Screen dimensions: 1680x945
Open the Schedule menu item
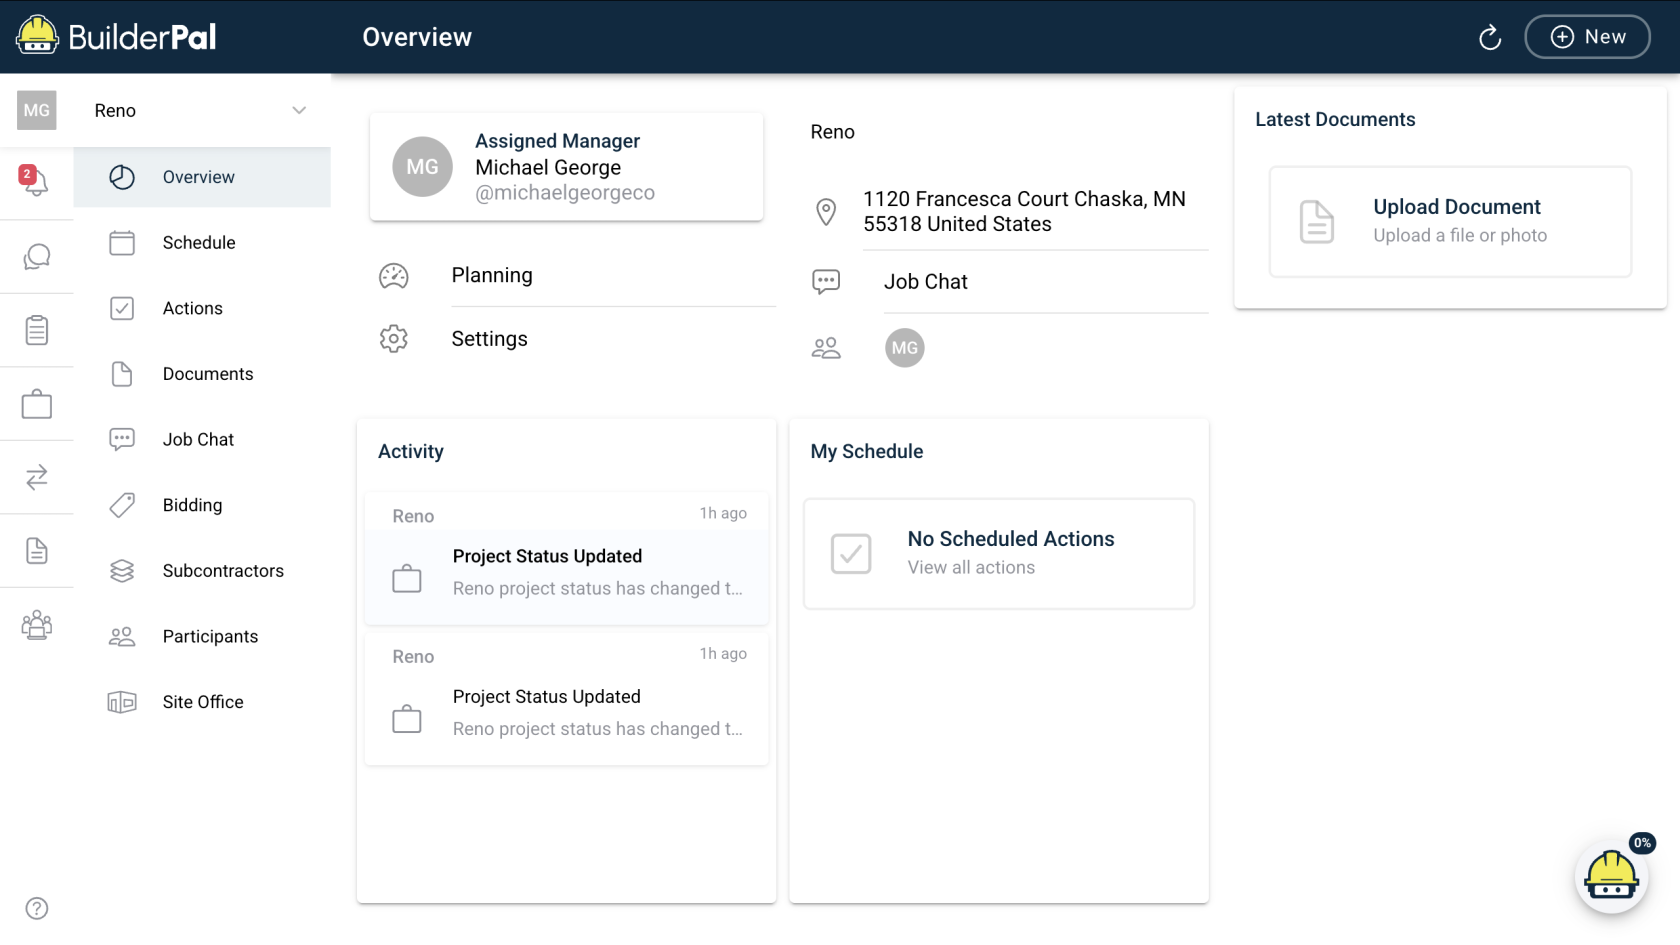tap(199, 243)
